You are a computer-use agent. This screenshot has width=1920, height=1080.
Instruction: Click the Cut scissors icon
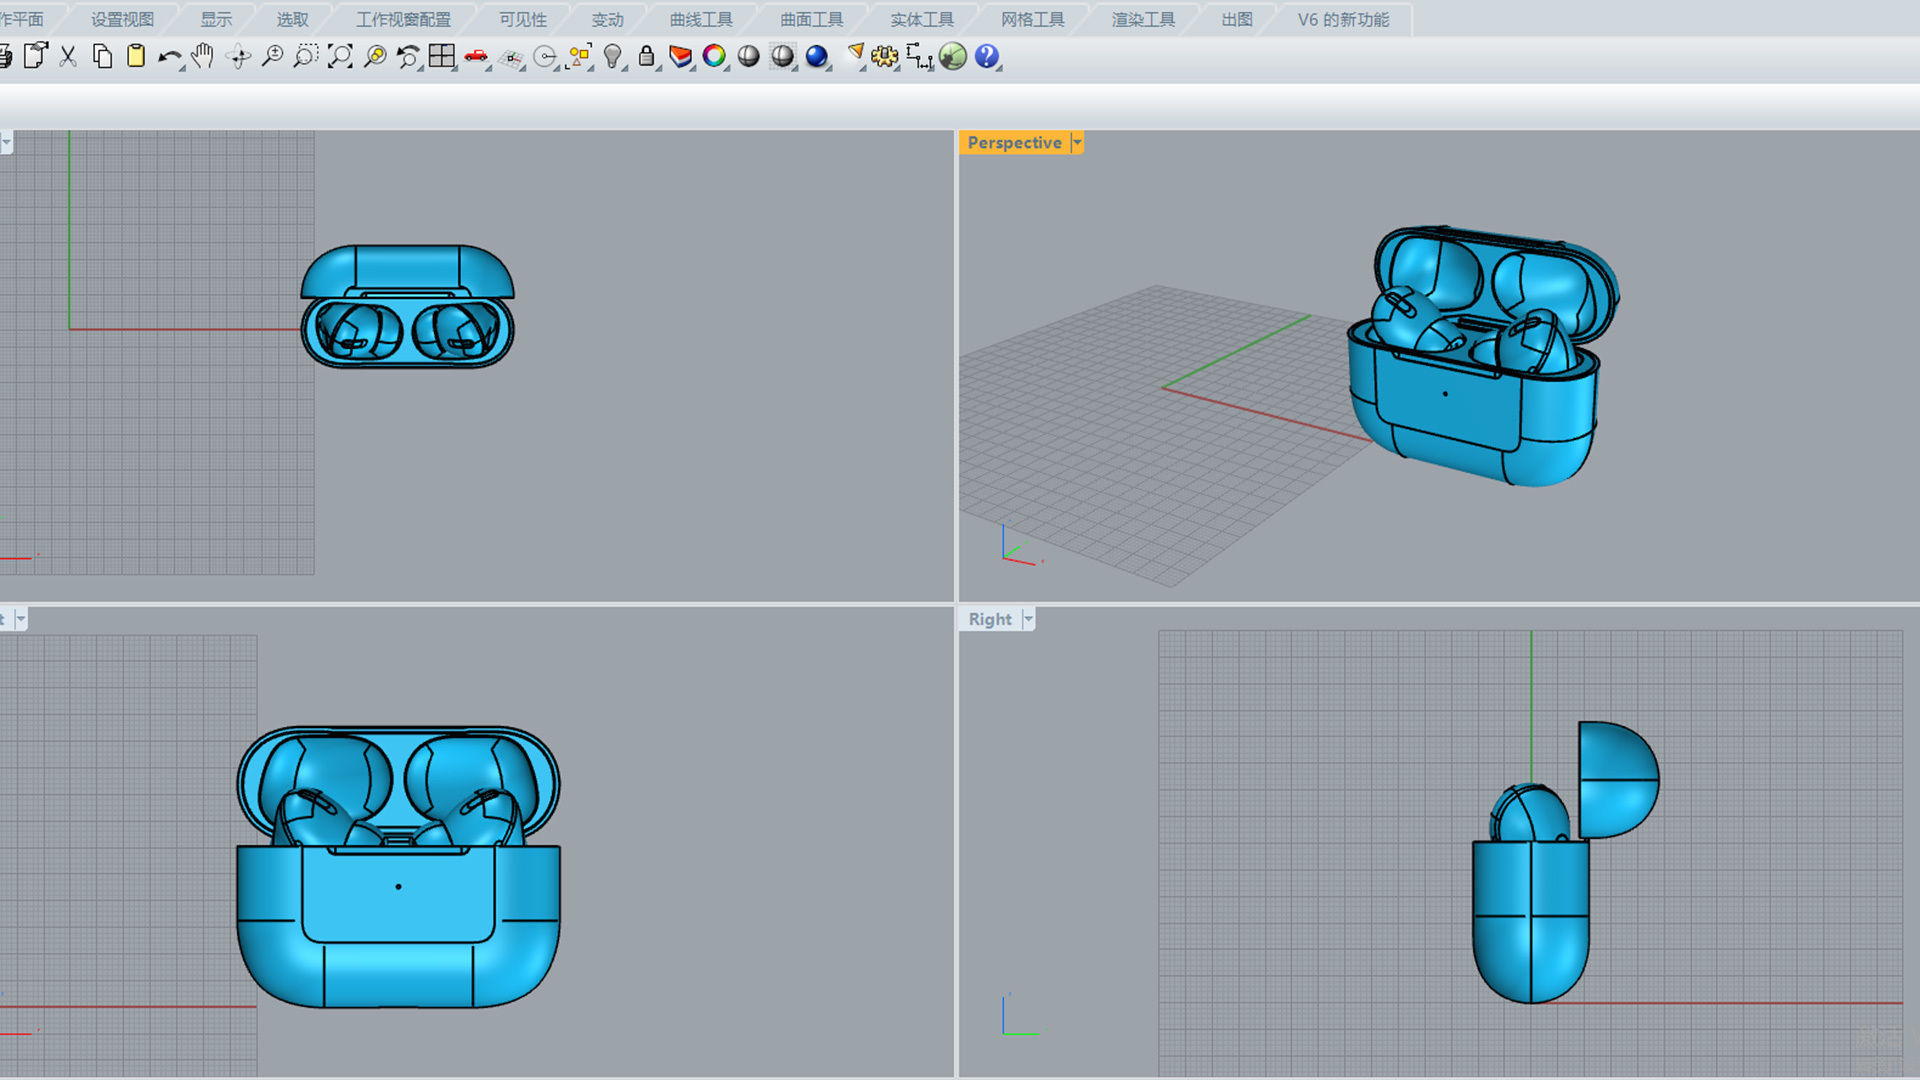coord(68,57)
